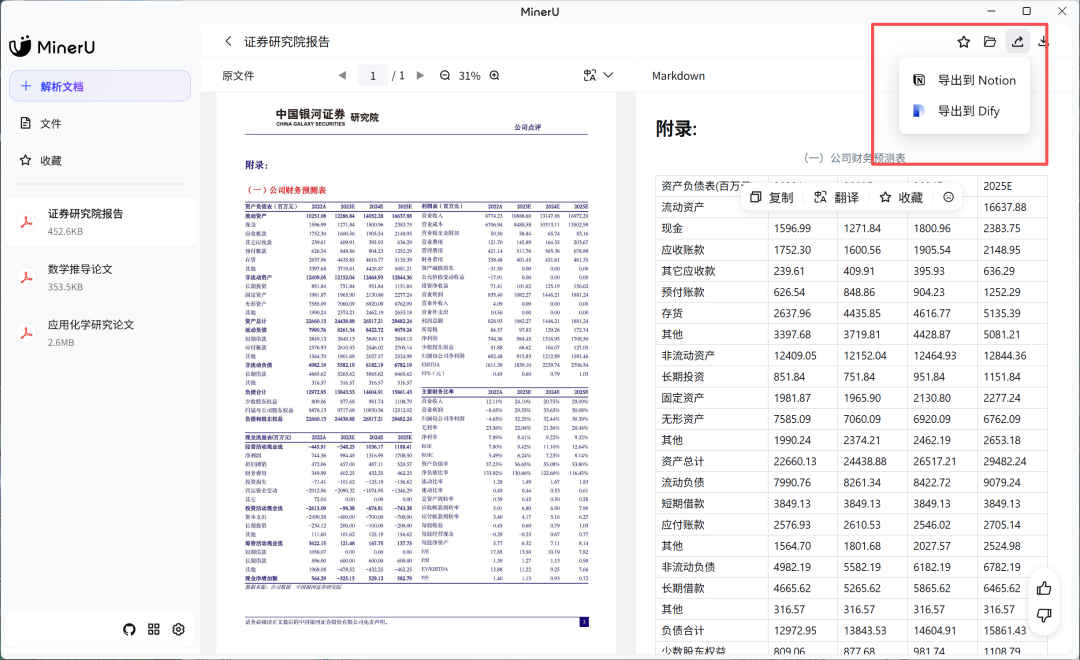Viewport: 1080px width, 660px height.
Task: Zoom out the PDF with minus magnifier
Action: [x=447, y=76]
